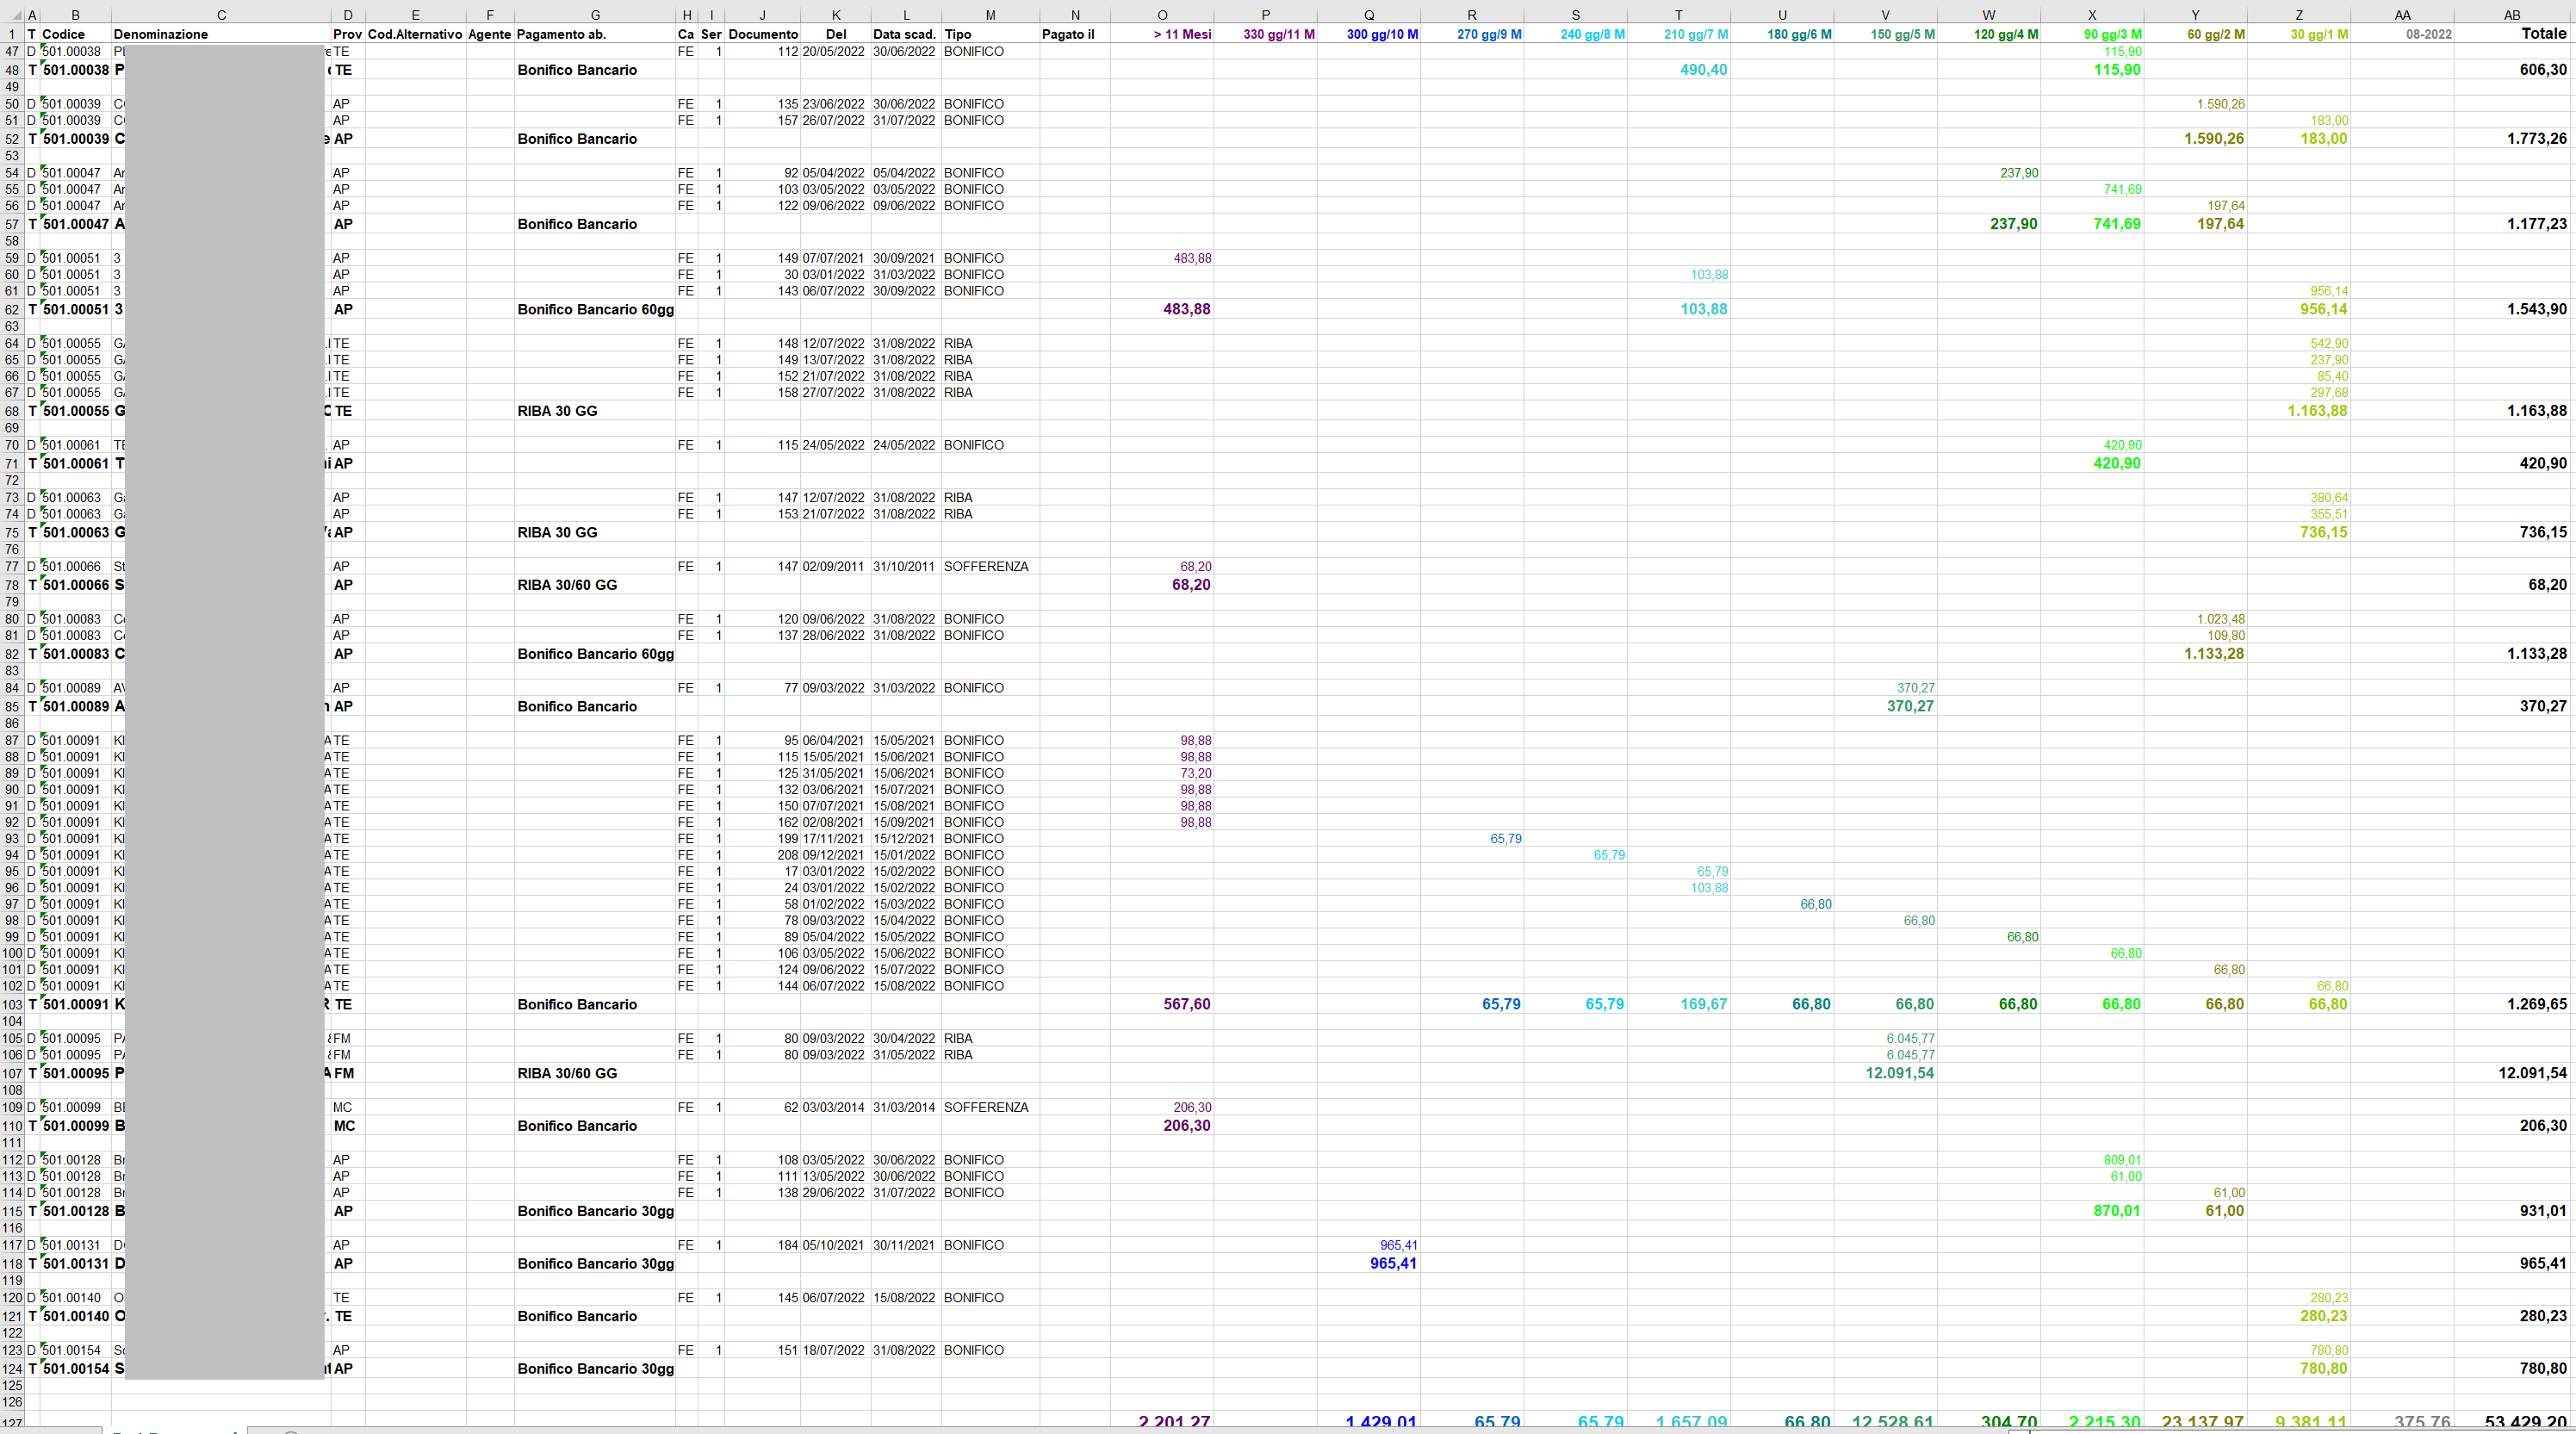Click row 62 header
This screenshot has height=1434, width=2576.
coord(12,310)
